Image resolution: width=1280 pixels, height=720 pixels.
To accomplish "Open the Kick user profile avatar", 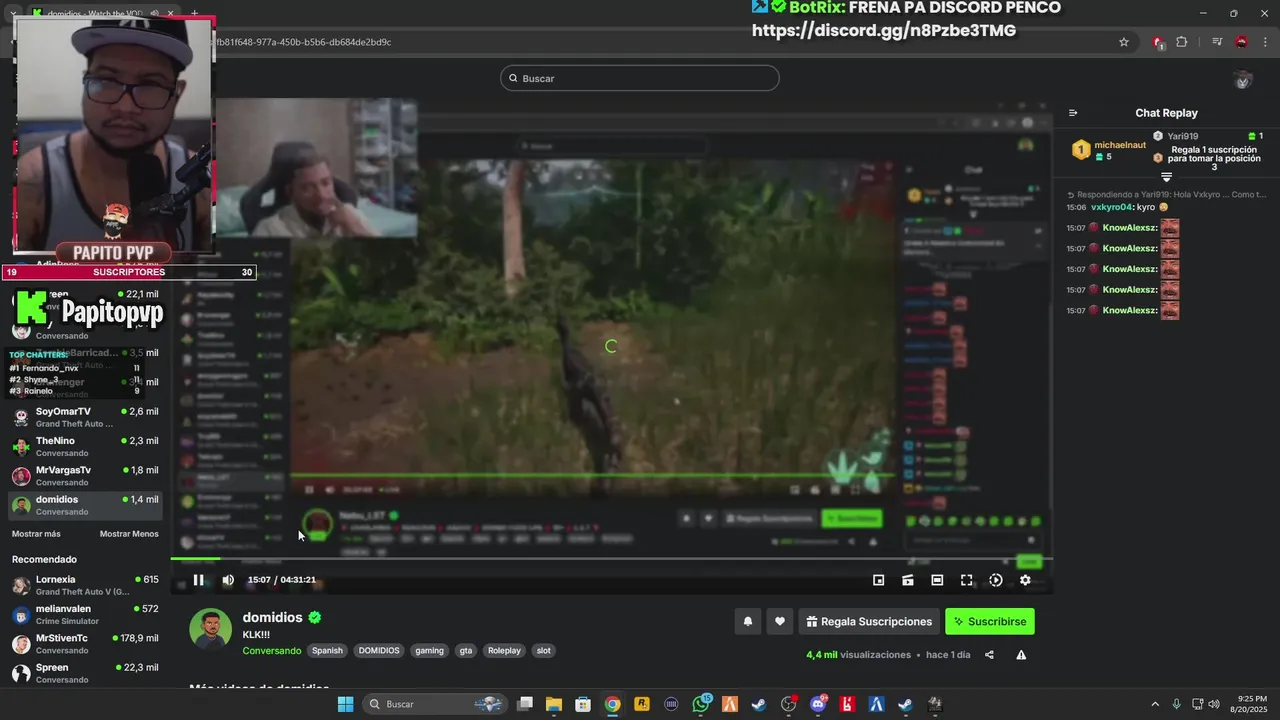I will 1243,80.
